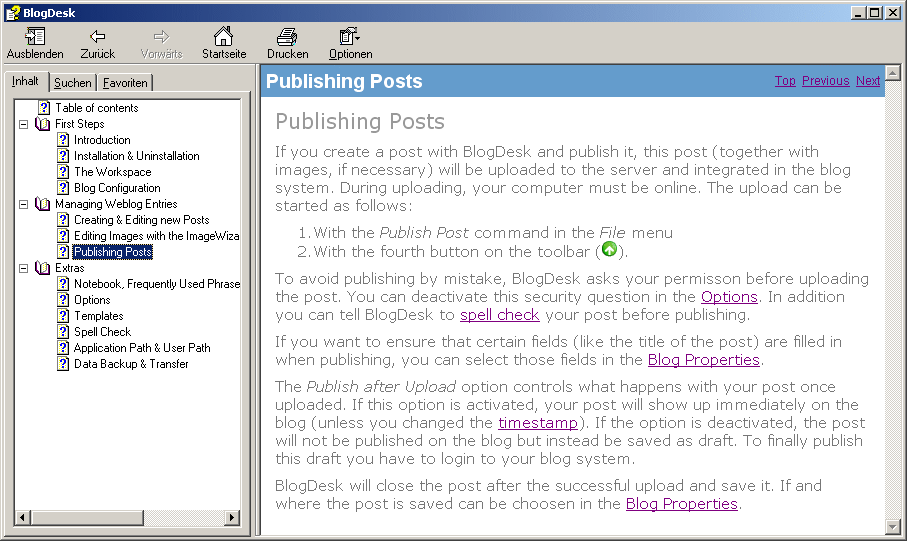
Task: Collapse the First Steps tree node
Action: point(23,124)
